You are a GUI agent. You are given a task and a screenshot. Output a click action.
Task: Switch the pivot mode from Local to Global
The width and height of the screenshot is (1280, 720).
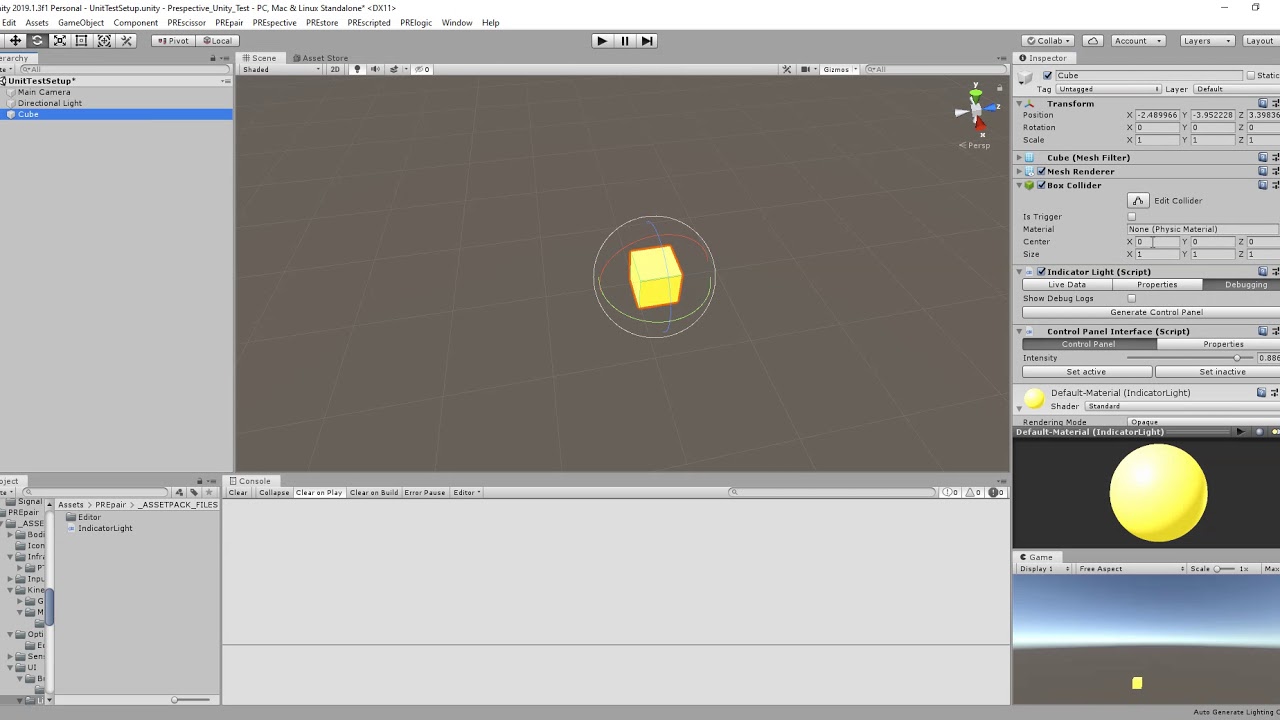216,40
